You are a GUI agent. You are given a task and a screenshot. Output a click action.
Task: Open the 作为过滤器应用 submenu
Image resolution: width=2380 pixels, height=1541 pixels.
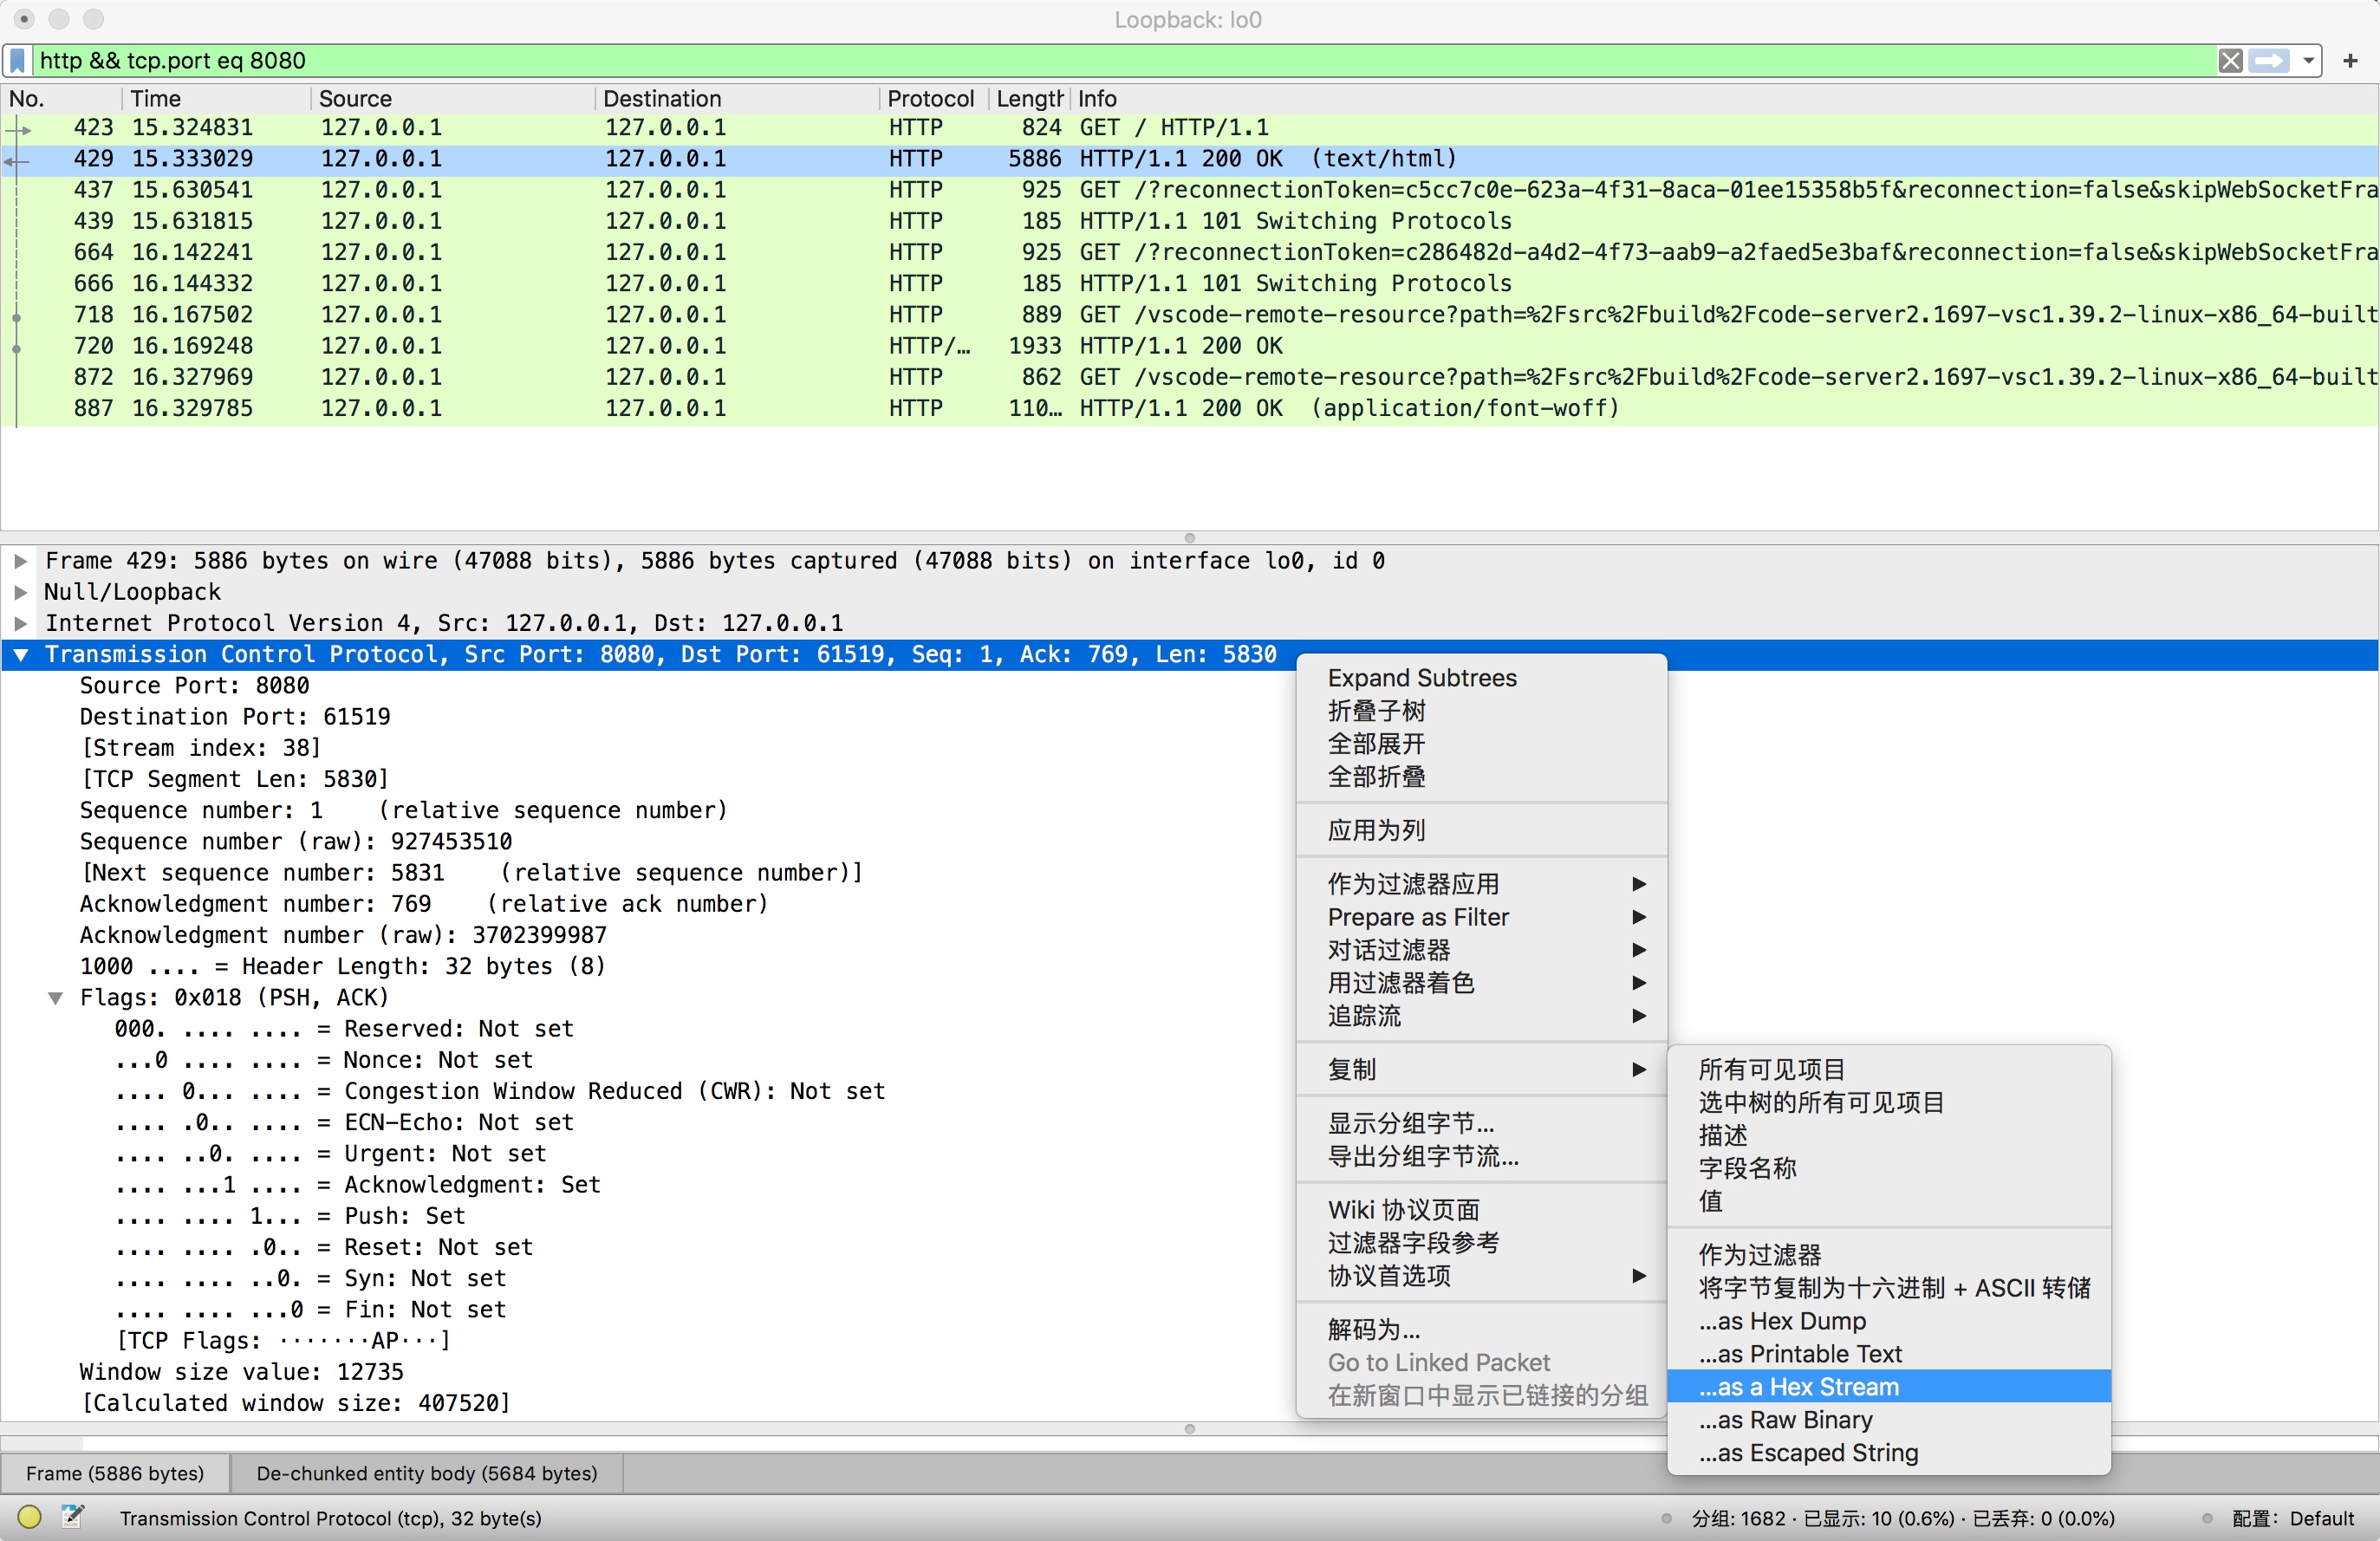(1481, 884)
